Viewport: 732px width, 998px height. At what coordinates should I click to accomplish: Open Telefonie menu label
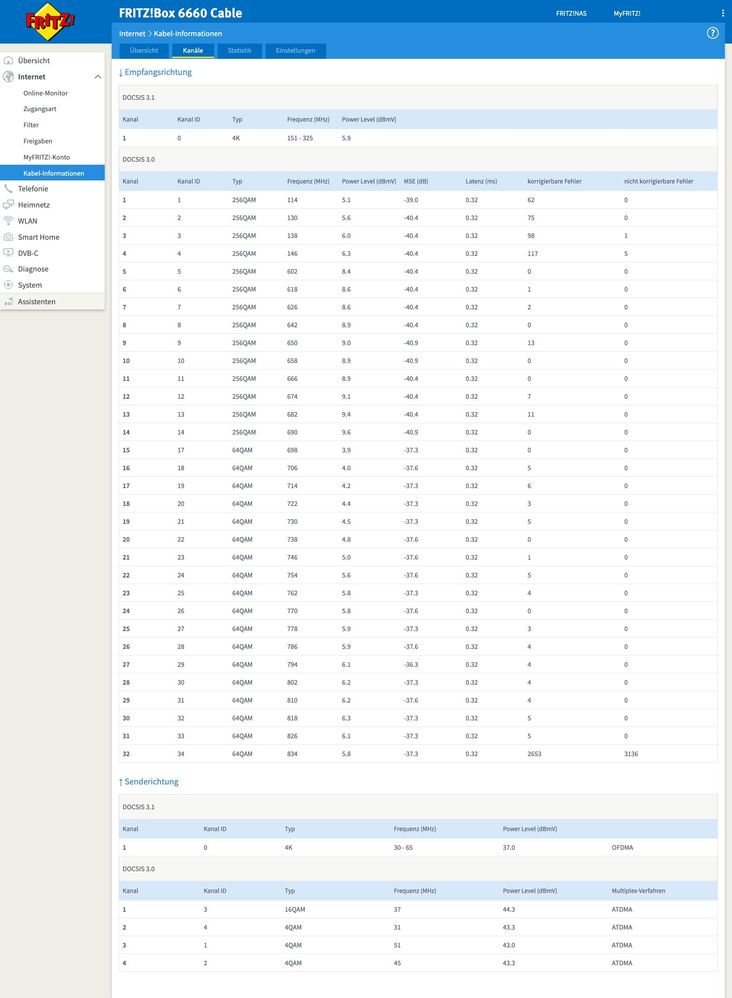coord(32,189)
